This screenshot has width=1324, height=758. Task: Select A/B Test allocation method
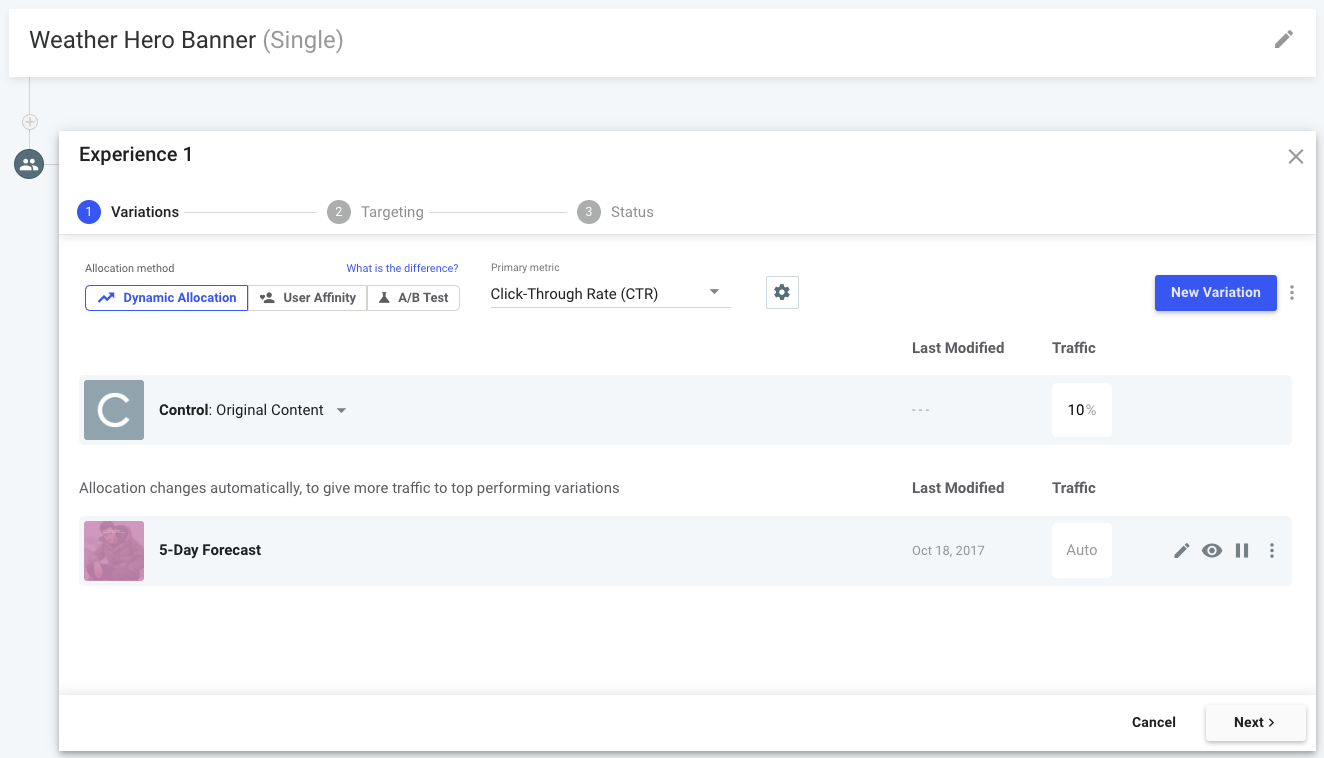tap(414, 298)
